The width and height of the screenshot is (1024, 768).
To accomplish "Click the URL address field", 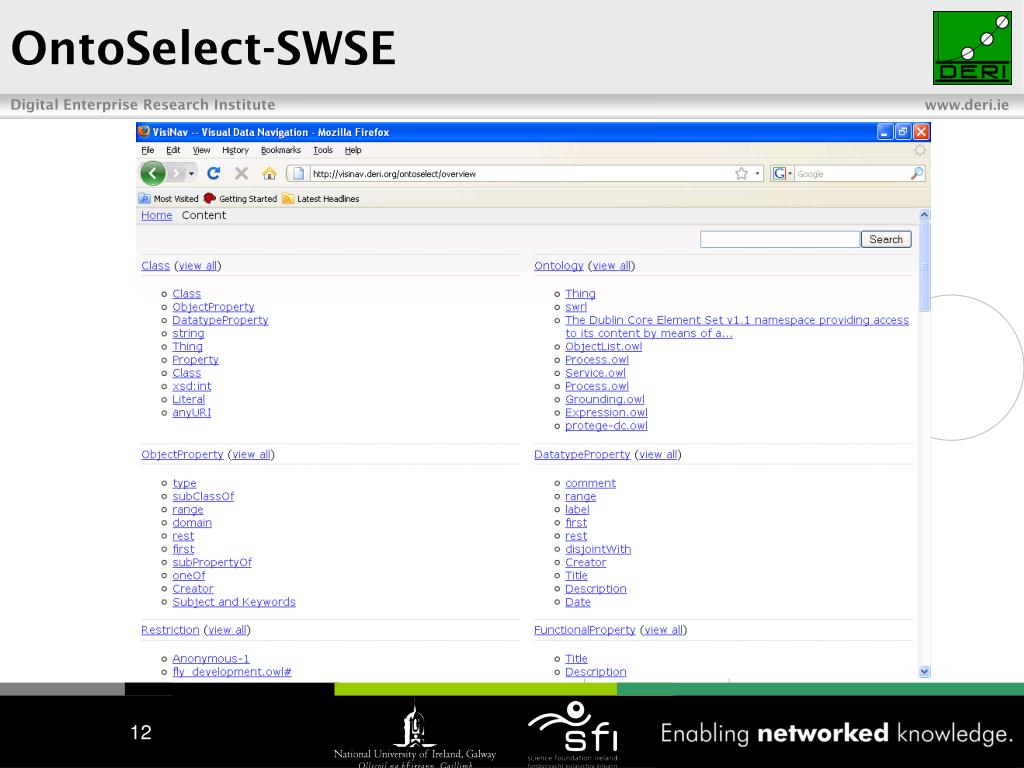I will (519, 174).
